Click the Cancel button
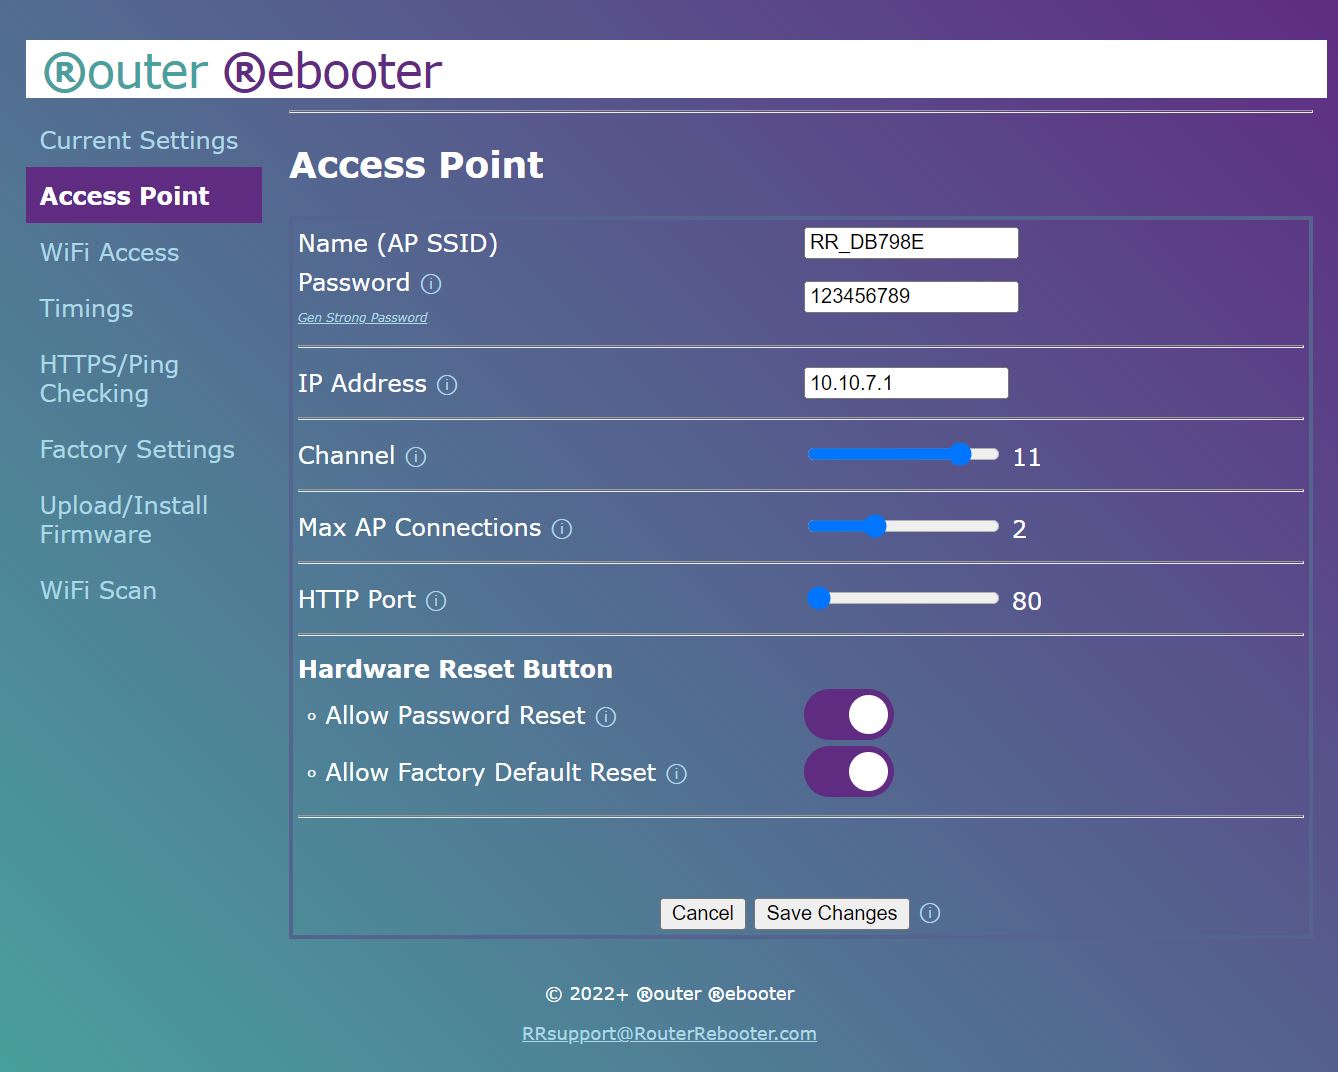 [x=703, y=913]
